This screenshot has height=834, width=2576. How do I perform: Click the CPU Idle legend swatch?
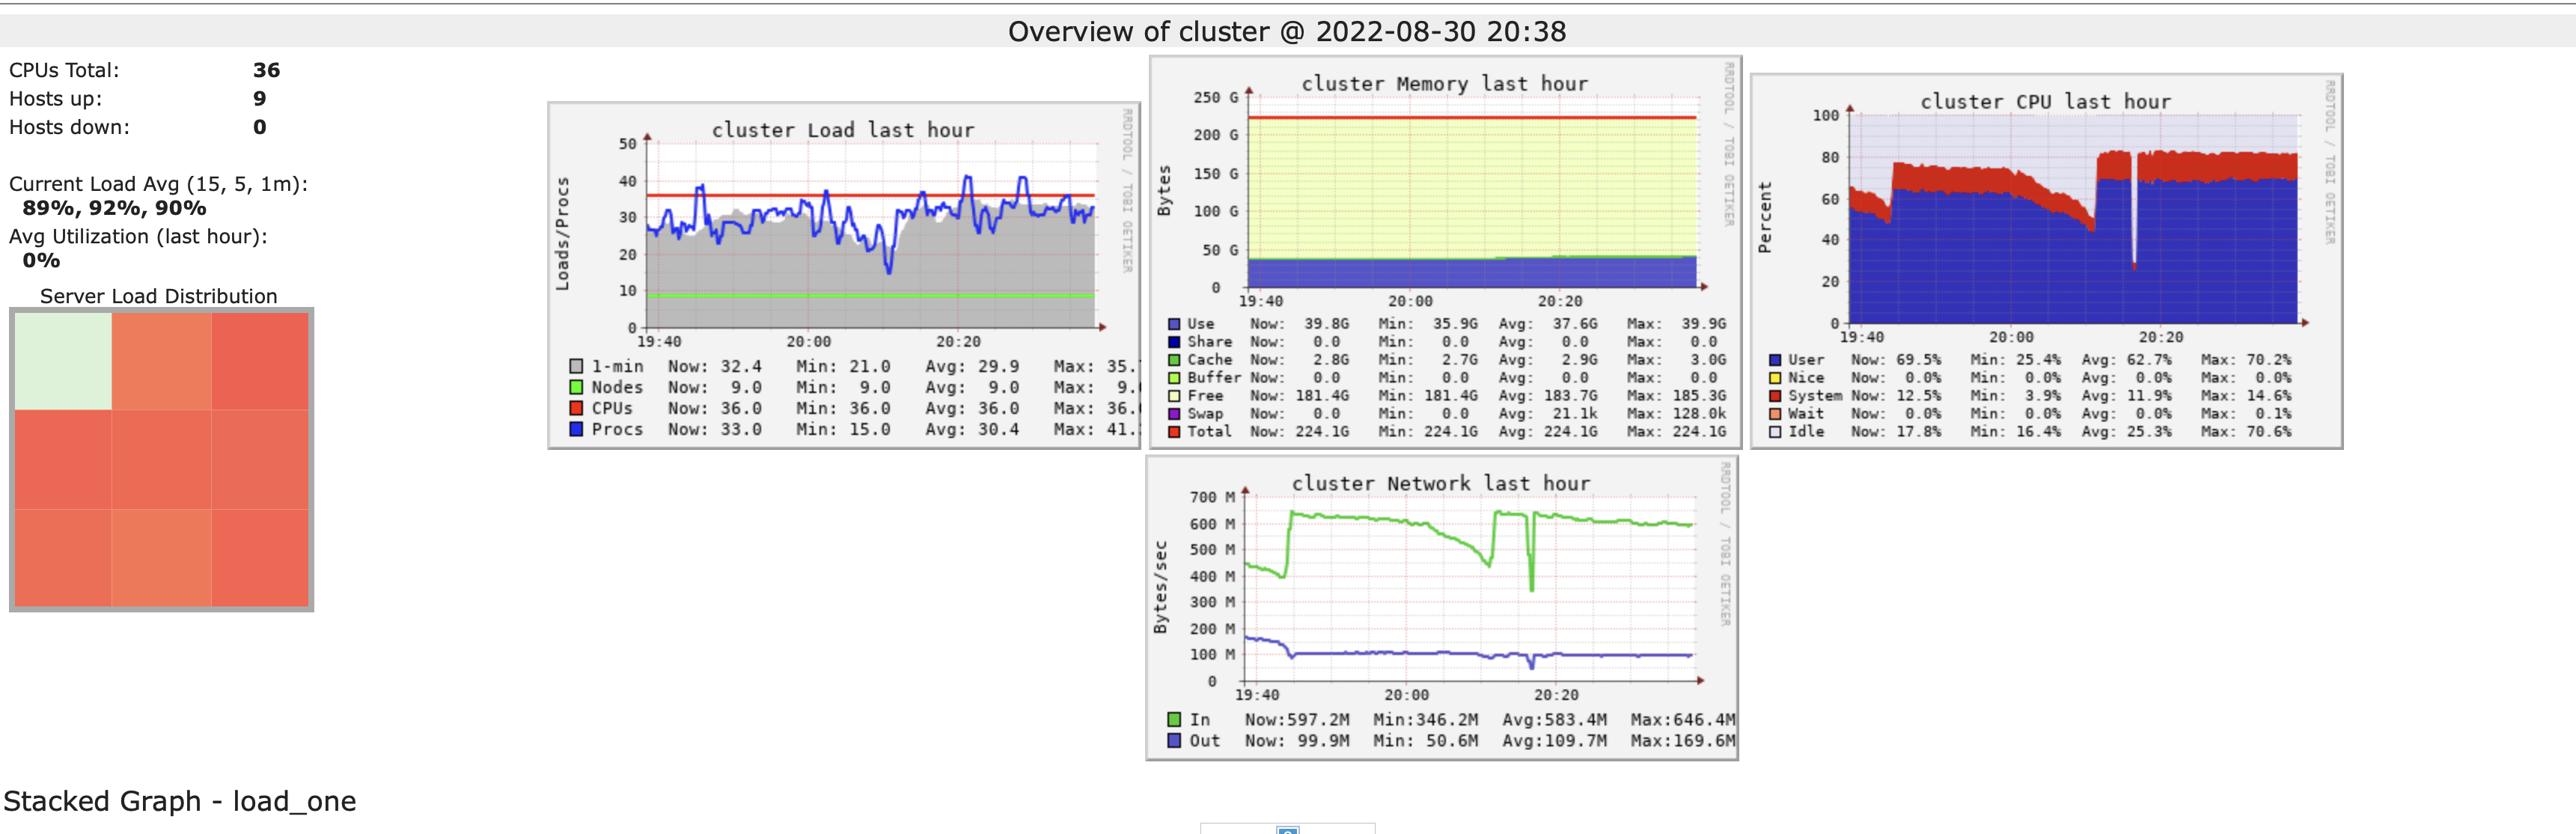point(1775,432)
